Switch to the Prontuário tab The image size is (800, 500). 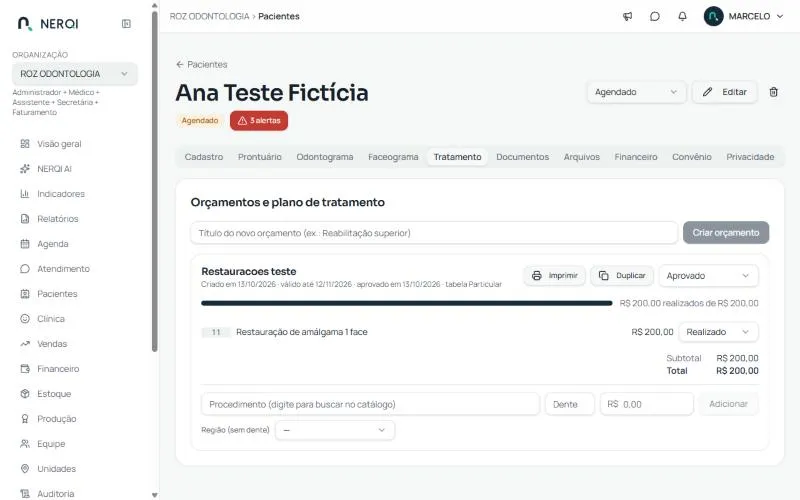coord(260,157)
